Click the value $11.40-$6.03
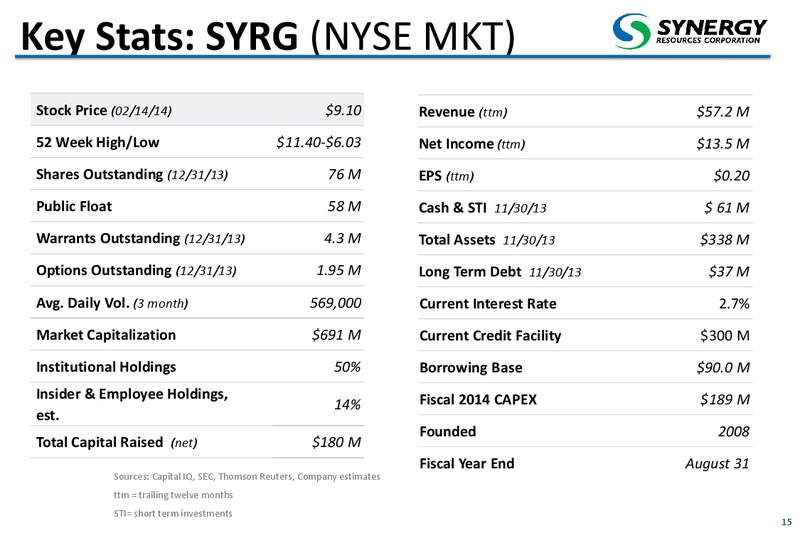Screen dimensions: 800x533 319,142
